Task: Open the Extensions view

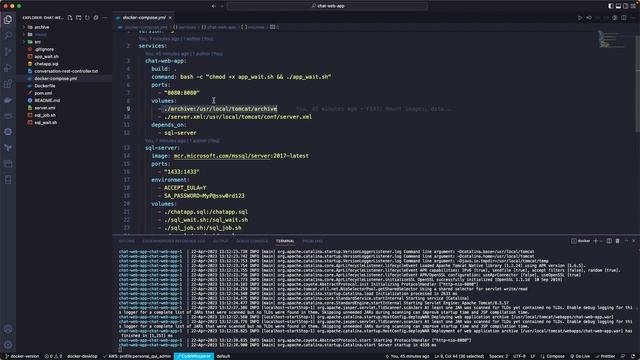Action: [8, 84]
